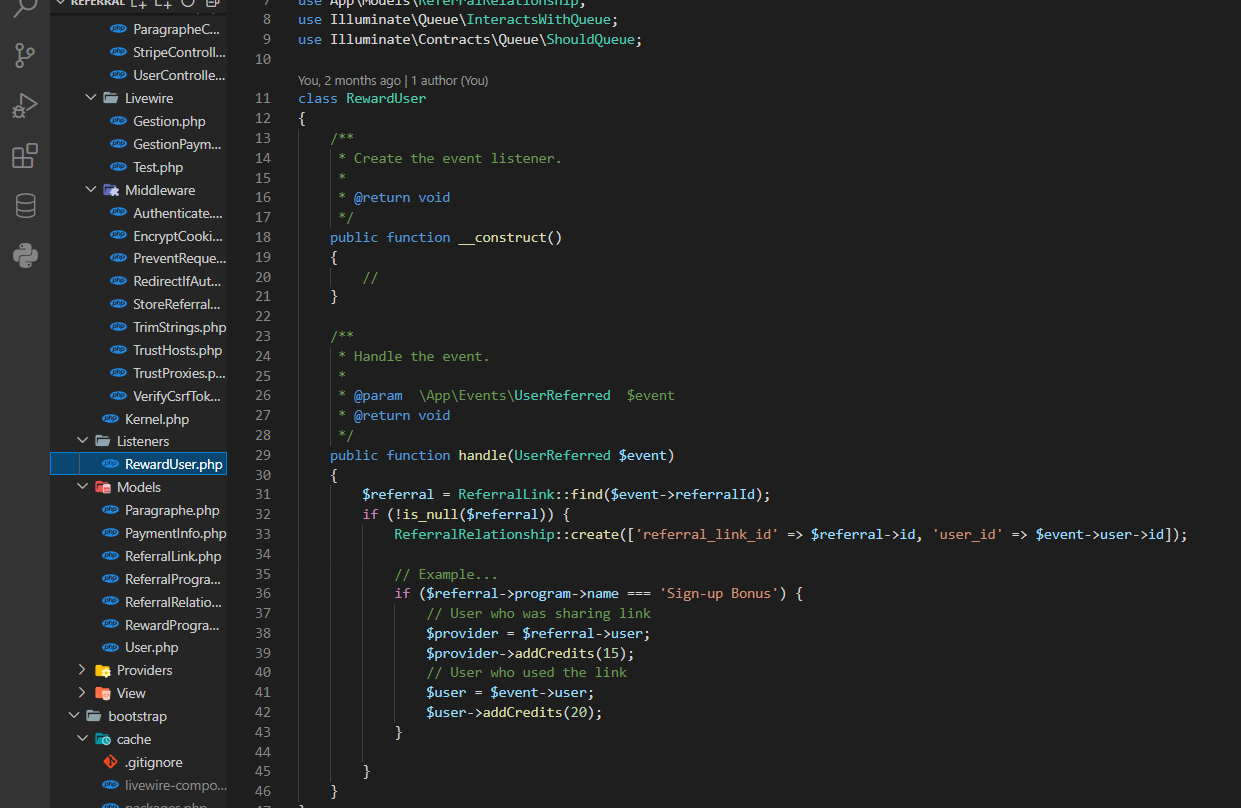
Task: Click the PHP icon of Test.php
Action: 118,167
